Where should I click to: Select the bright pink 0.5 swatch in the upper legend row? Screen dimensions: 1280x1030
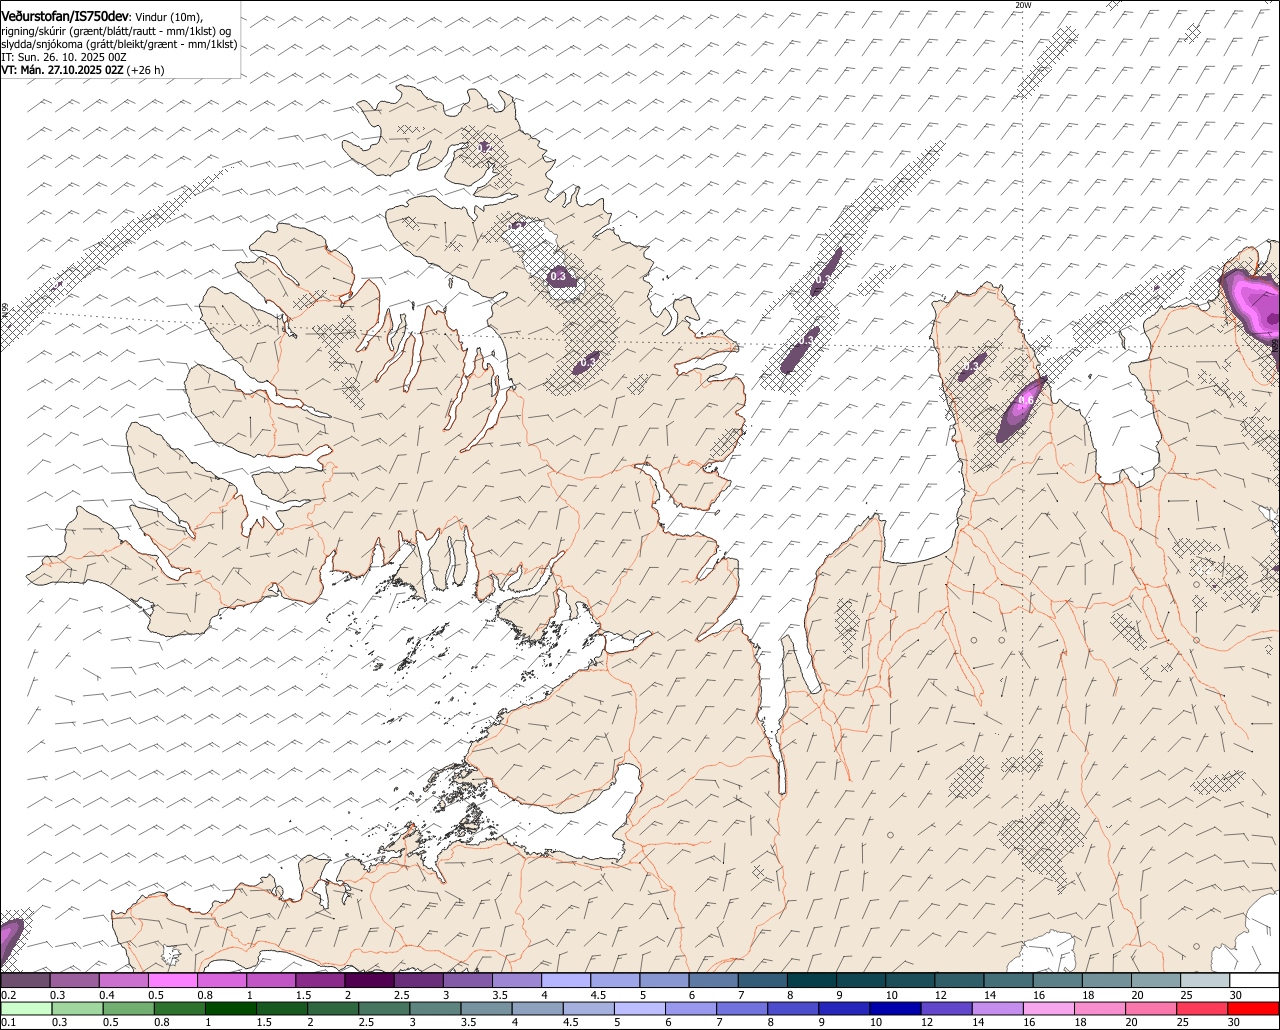tap(173, 981)
